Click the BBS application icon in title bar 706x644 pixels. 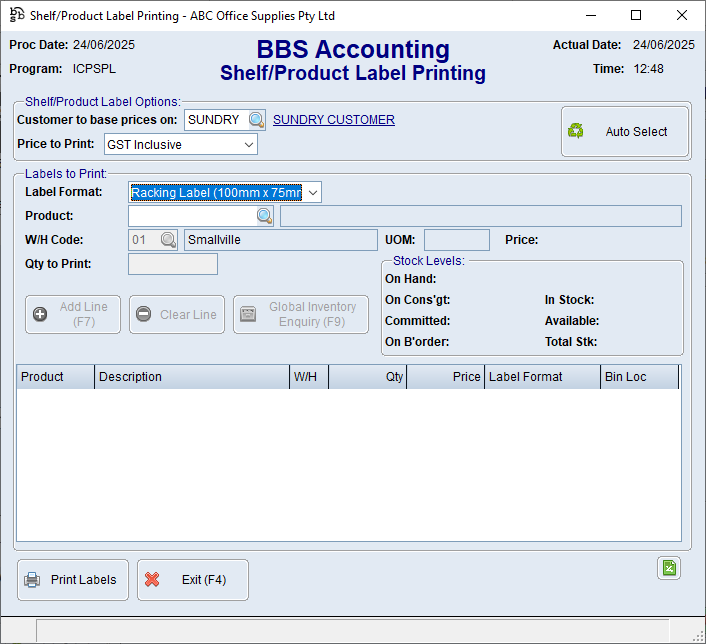(x=16, y=15)
